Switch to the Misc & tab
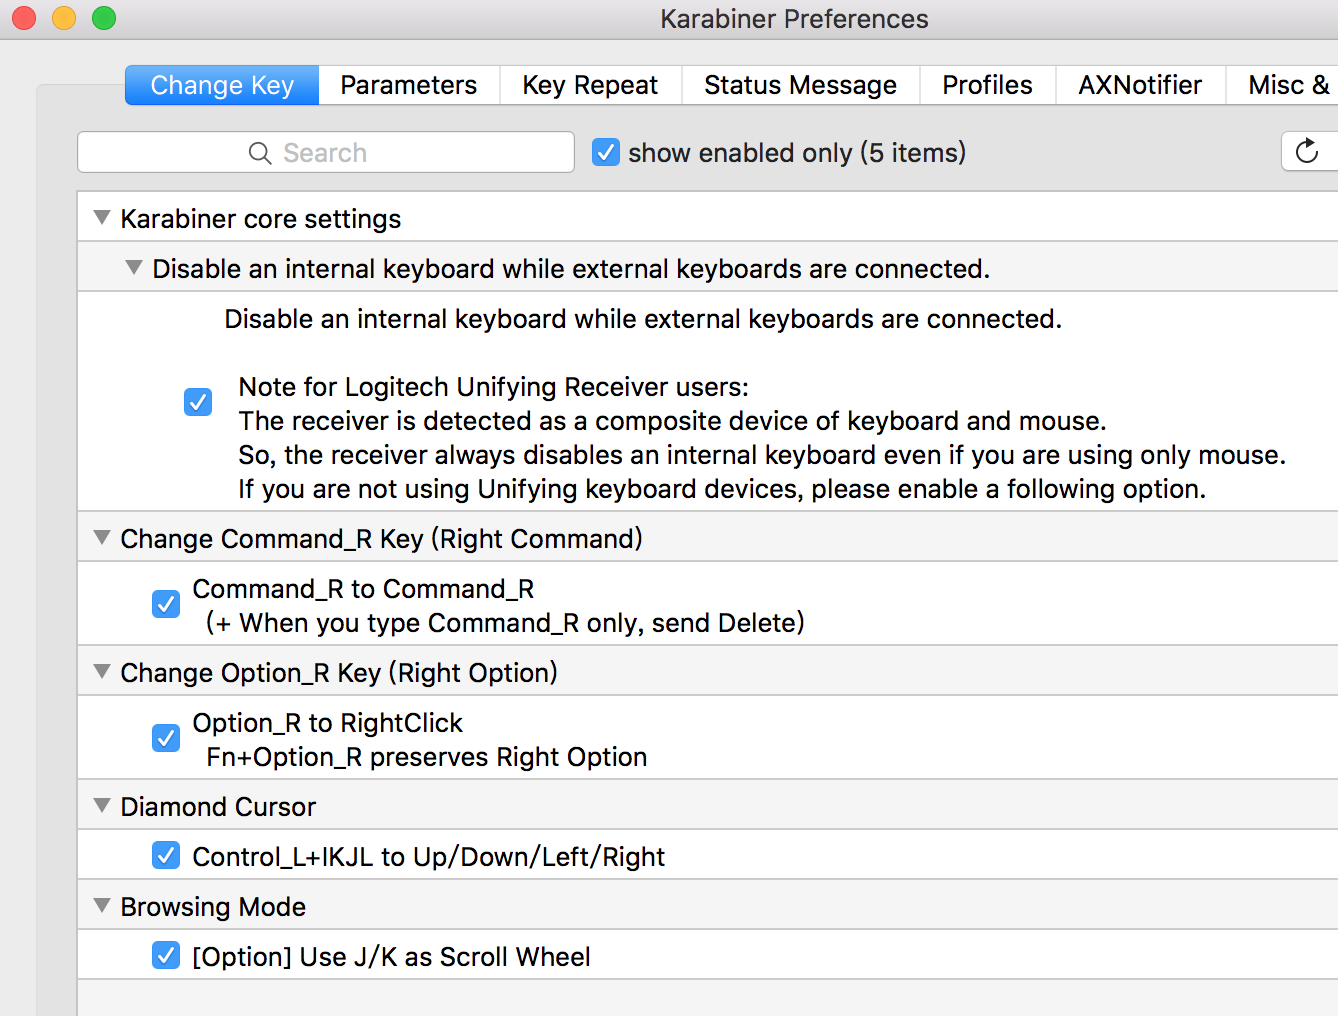1338x1016 pixels. coord(1286,85)
